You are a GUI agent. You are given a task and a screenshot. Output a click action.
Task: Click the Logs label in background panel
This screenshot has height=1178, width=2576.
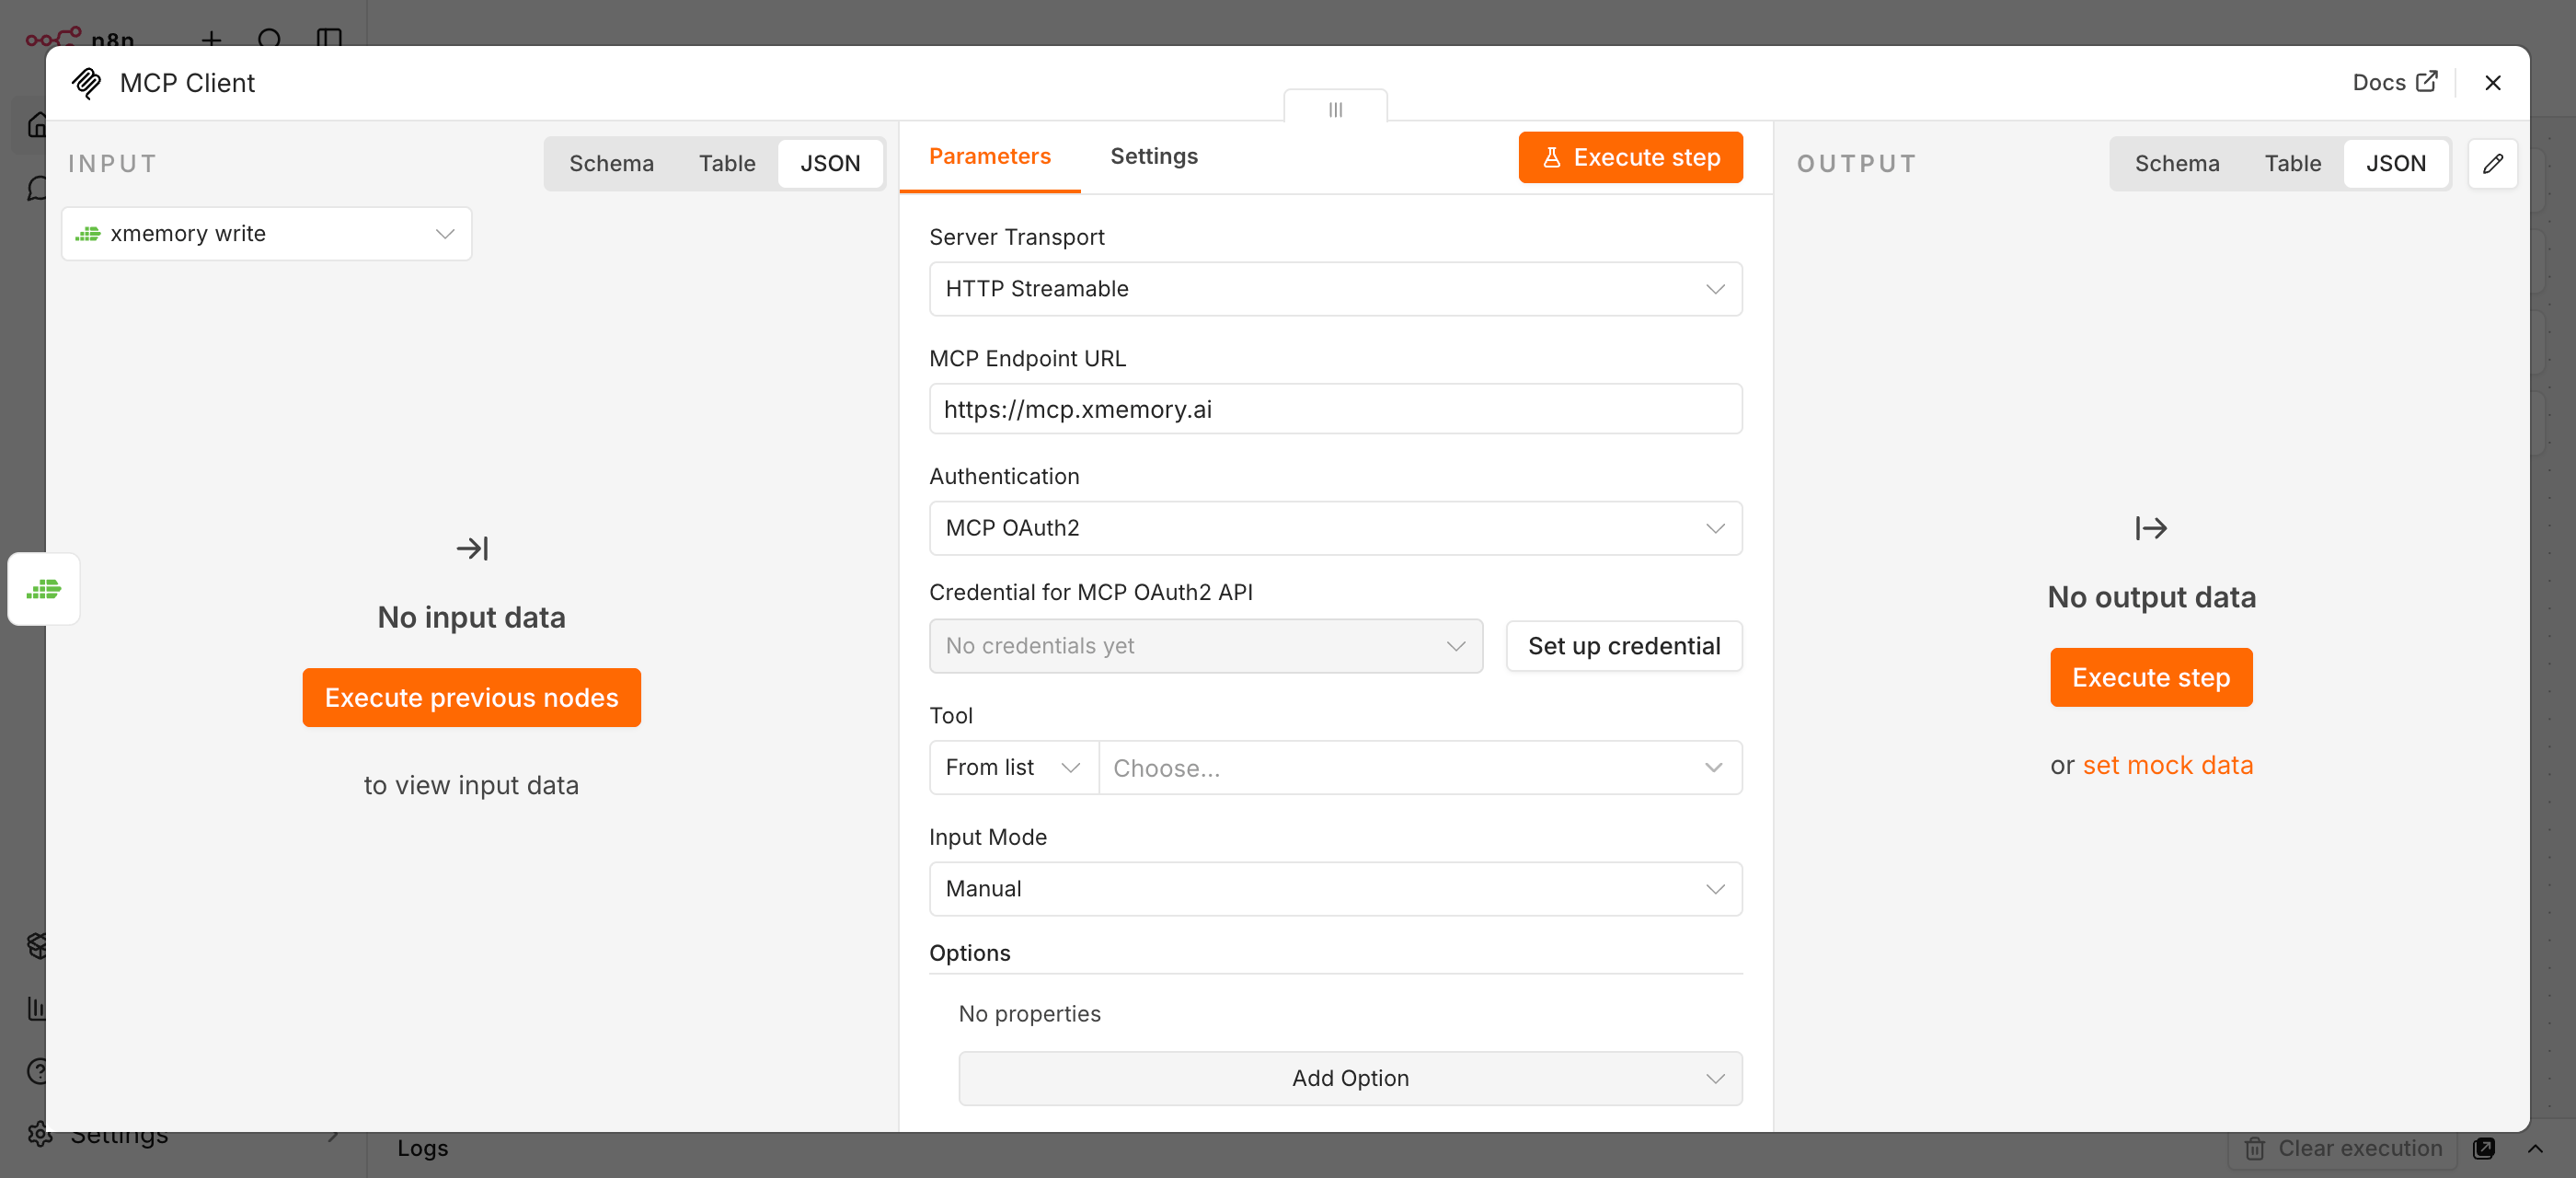click(422, 1148)
